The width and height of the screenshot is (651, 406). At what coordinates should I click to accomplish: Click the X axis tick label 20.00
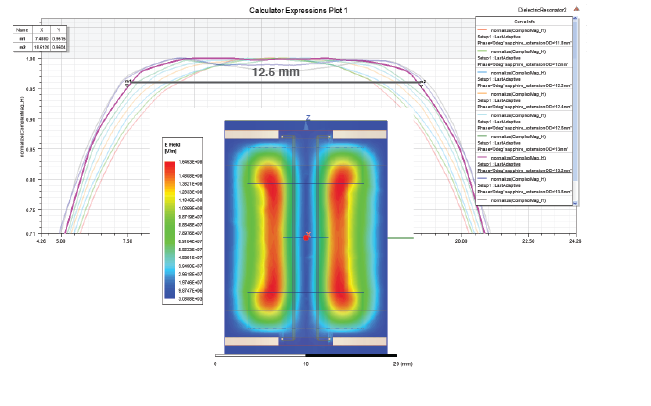coord(461,240)
